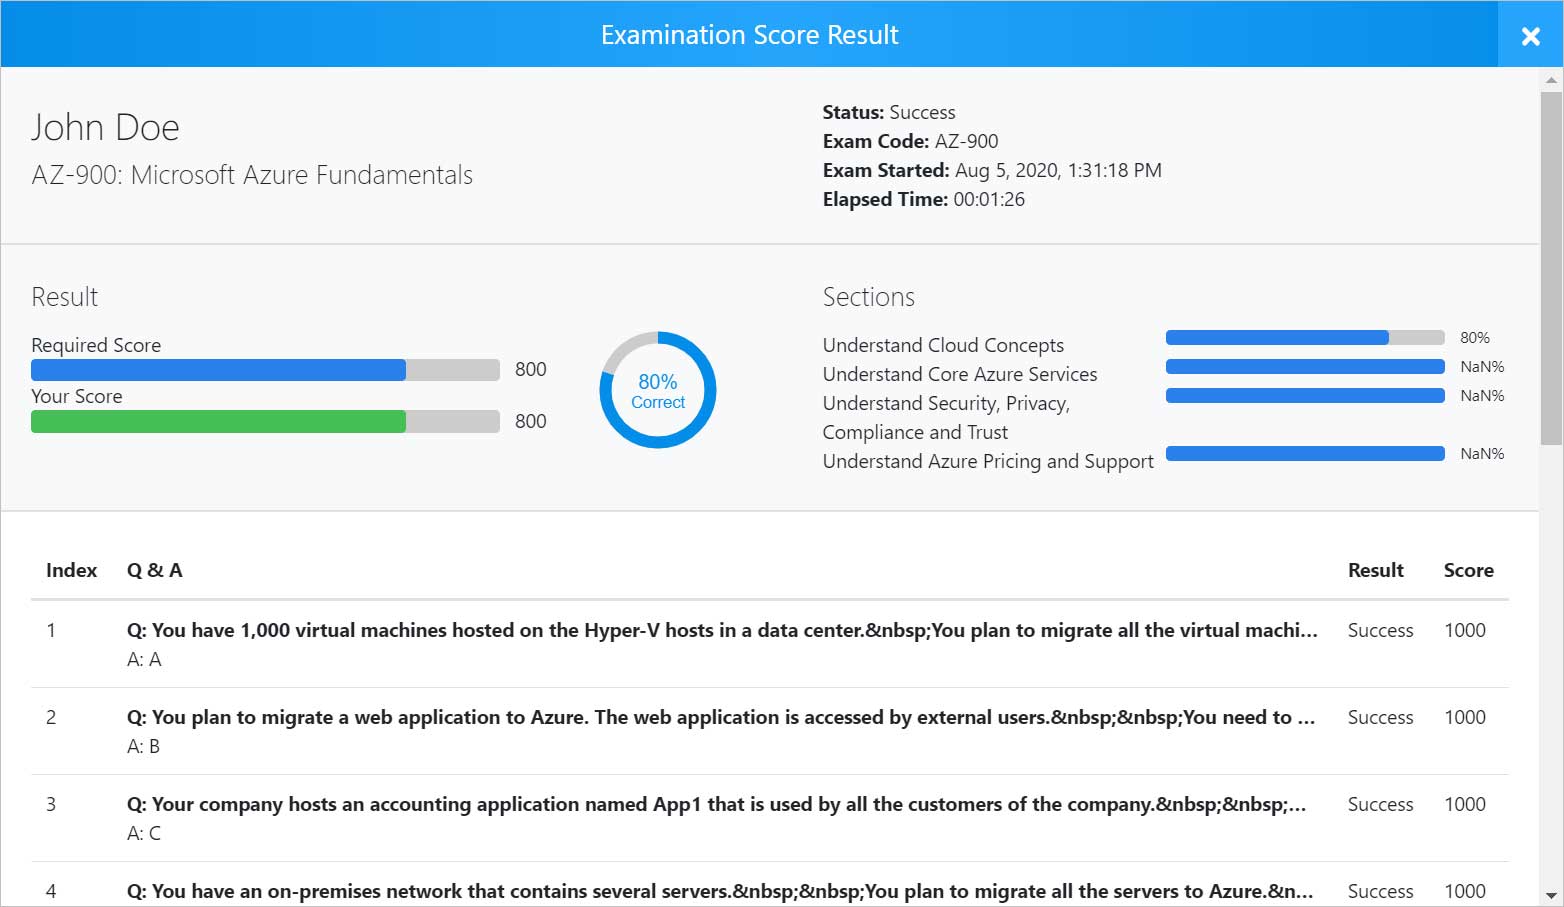This screenshot has height=907, width=1564.
Task: Click the Success result for question 3
Action: tap(1381, 804)
